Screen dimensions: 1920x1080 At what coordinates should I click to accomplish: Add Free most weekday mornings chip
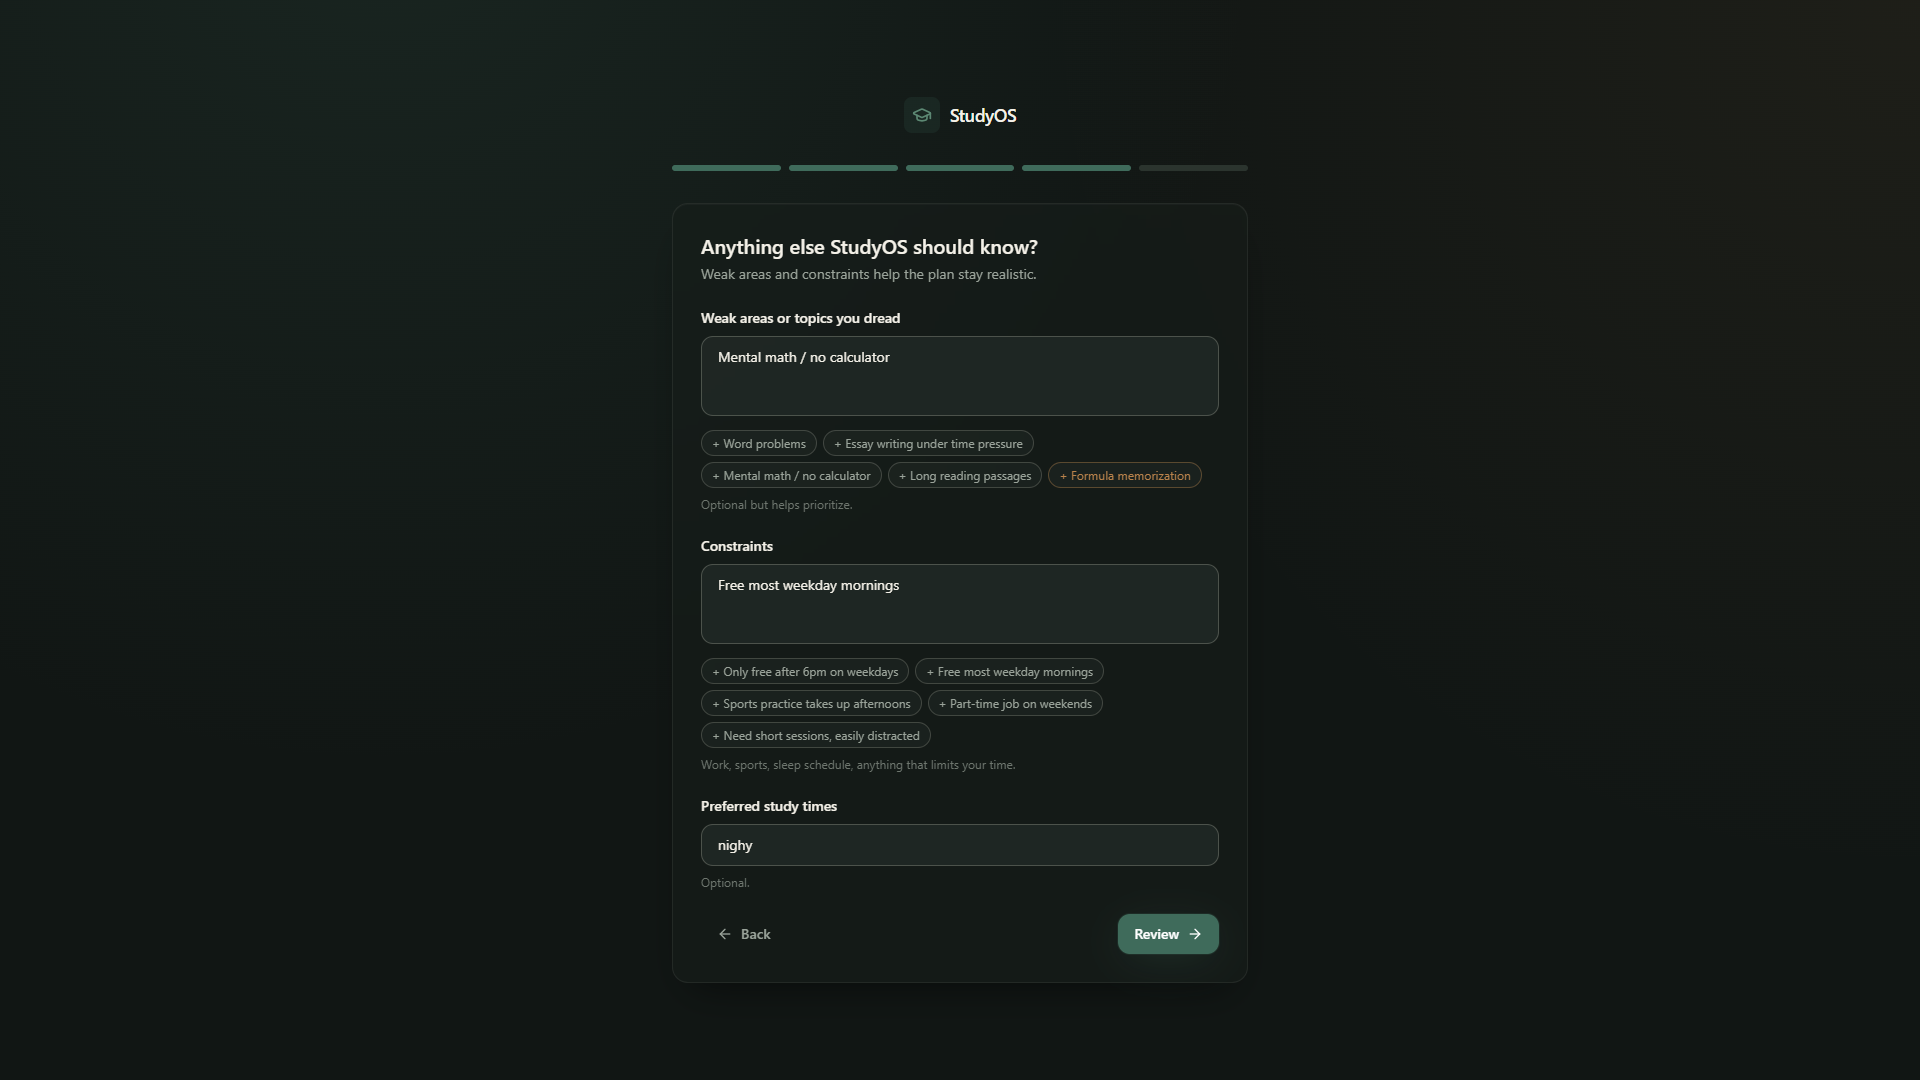point(1009,672)
